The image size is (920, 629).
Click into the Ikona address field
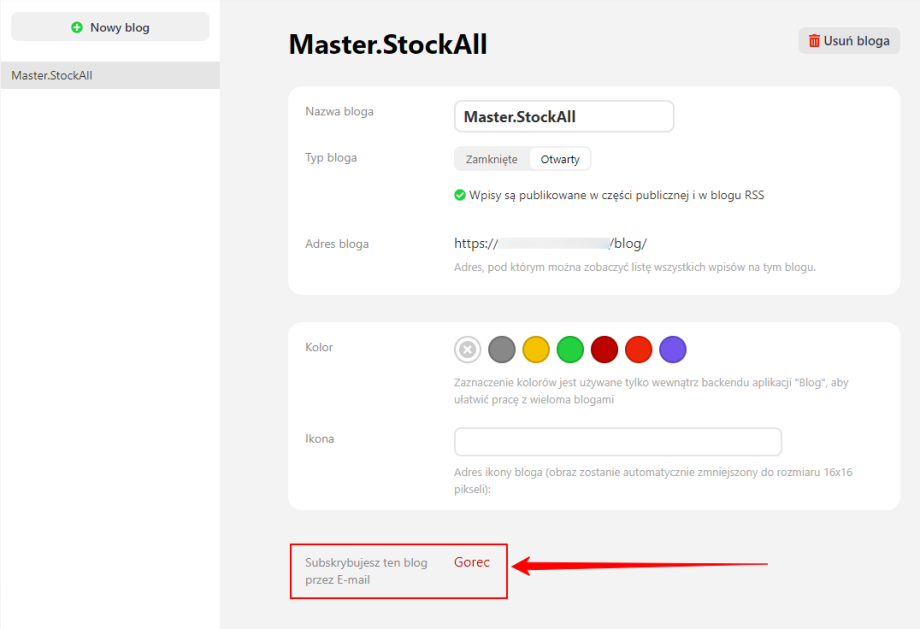point(618,442)
